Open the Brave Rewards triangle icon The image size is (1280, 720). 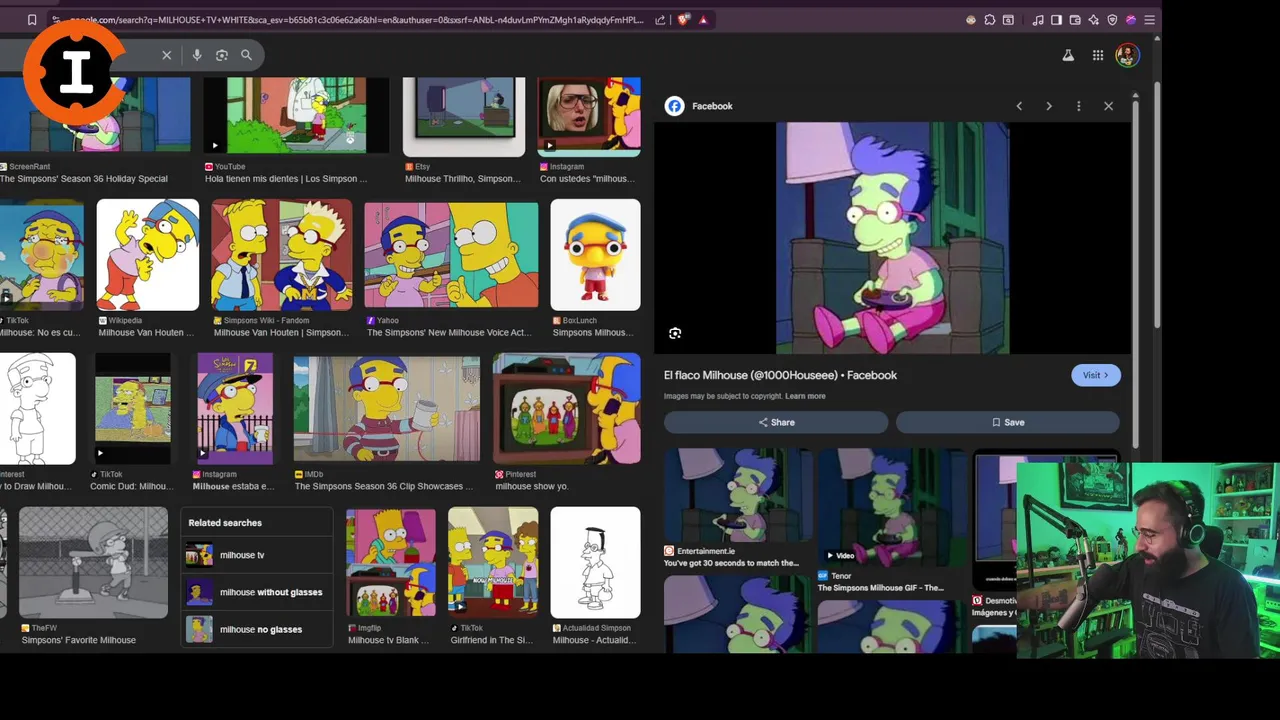[703, 20]
